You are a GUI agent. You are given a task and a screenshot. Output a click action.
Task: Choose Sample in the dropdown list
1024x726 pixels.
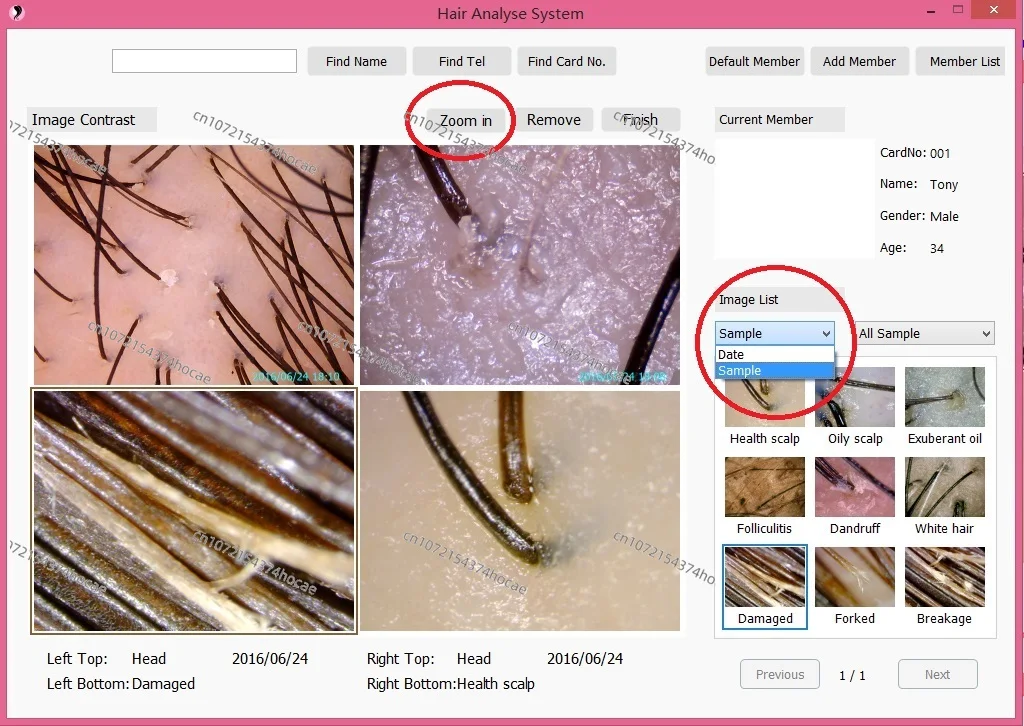(775, 371)
